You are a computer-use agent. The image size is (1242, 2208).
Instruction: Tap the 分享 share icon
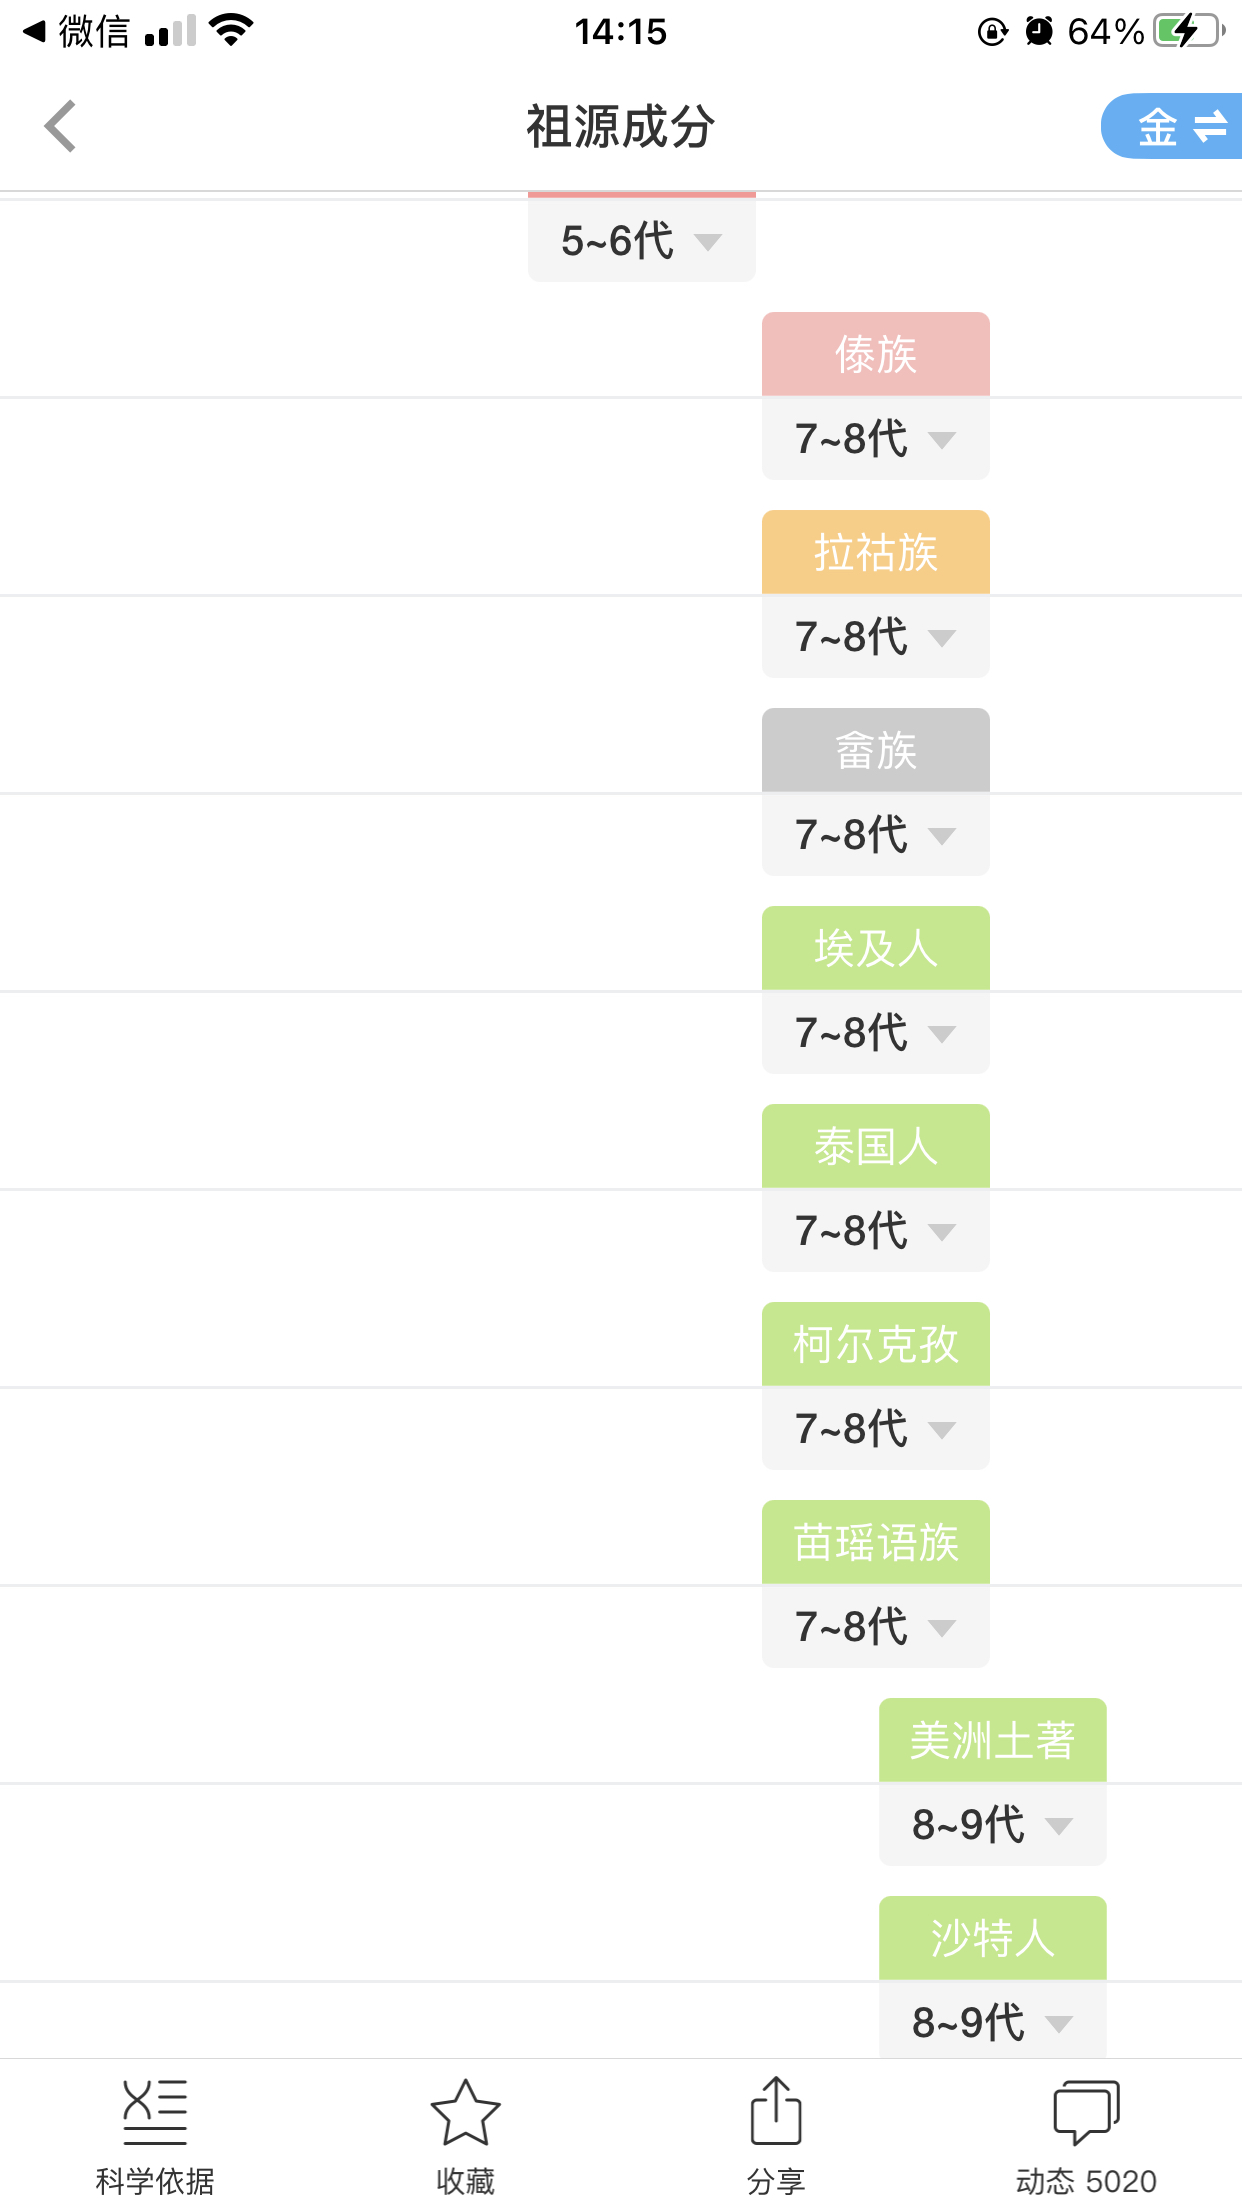[776, 2111]
